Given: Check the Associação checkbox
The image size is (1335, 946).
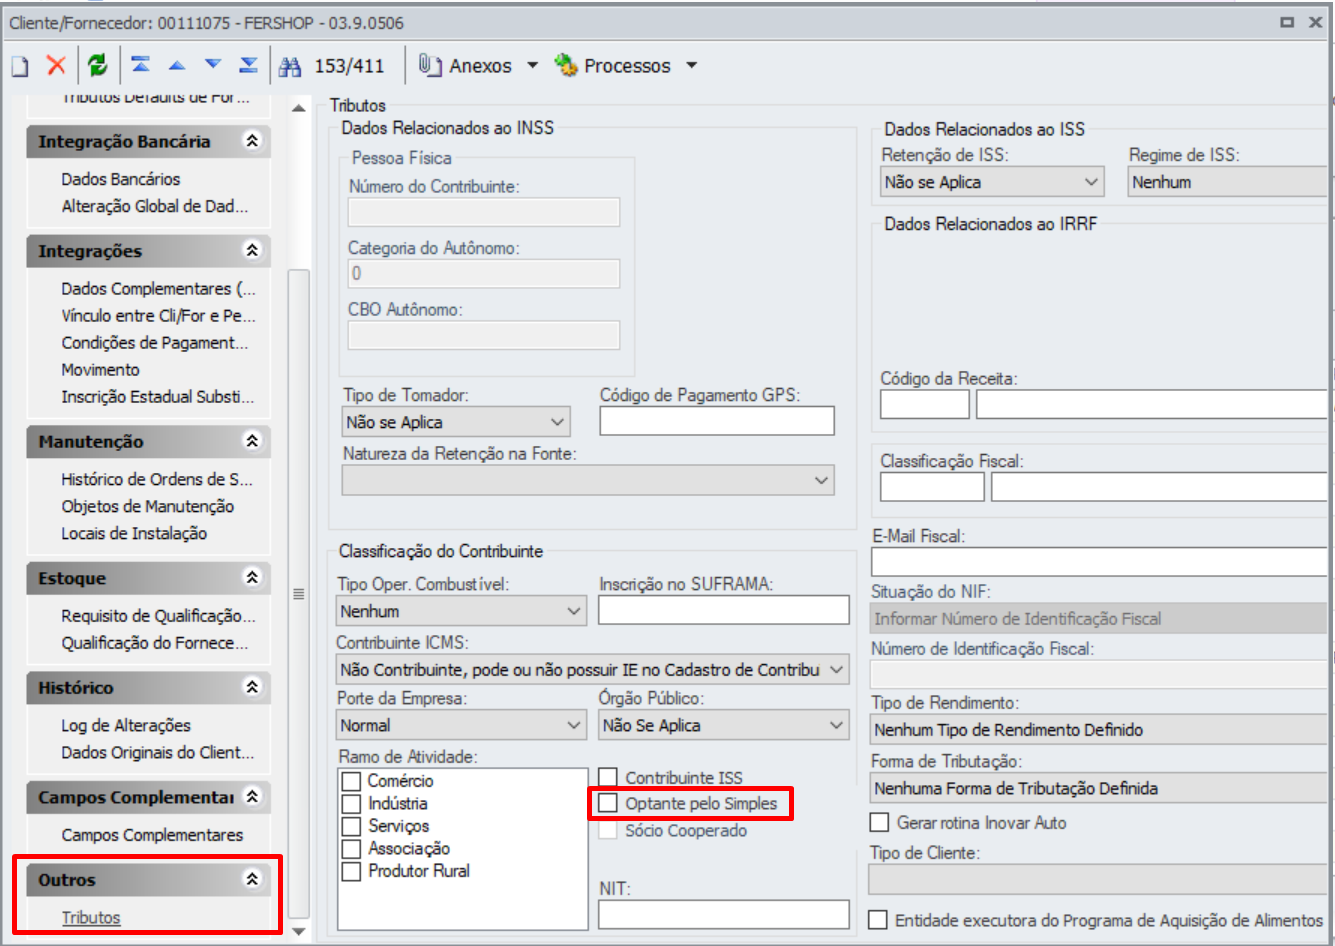Looking at the screenshot, I should [351, 848].
